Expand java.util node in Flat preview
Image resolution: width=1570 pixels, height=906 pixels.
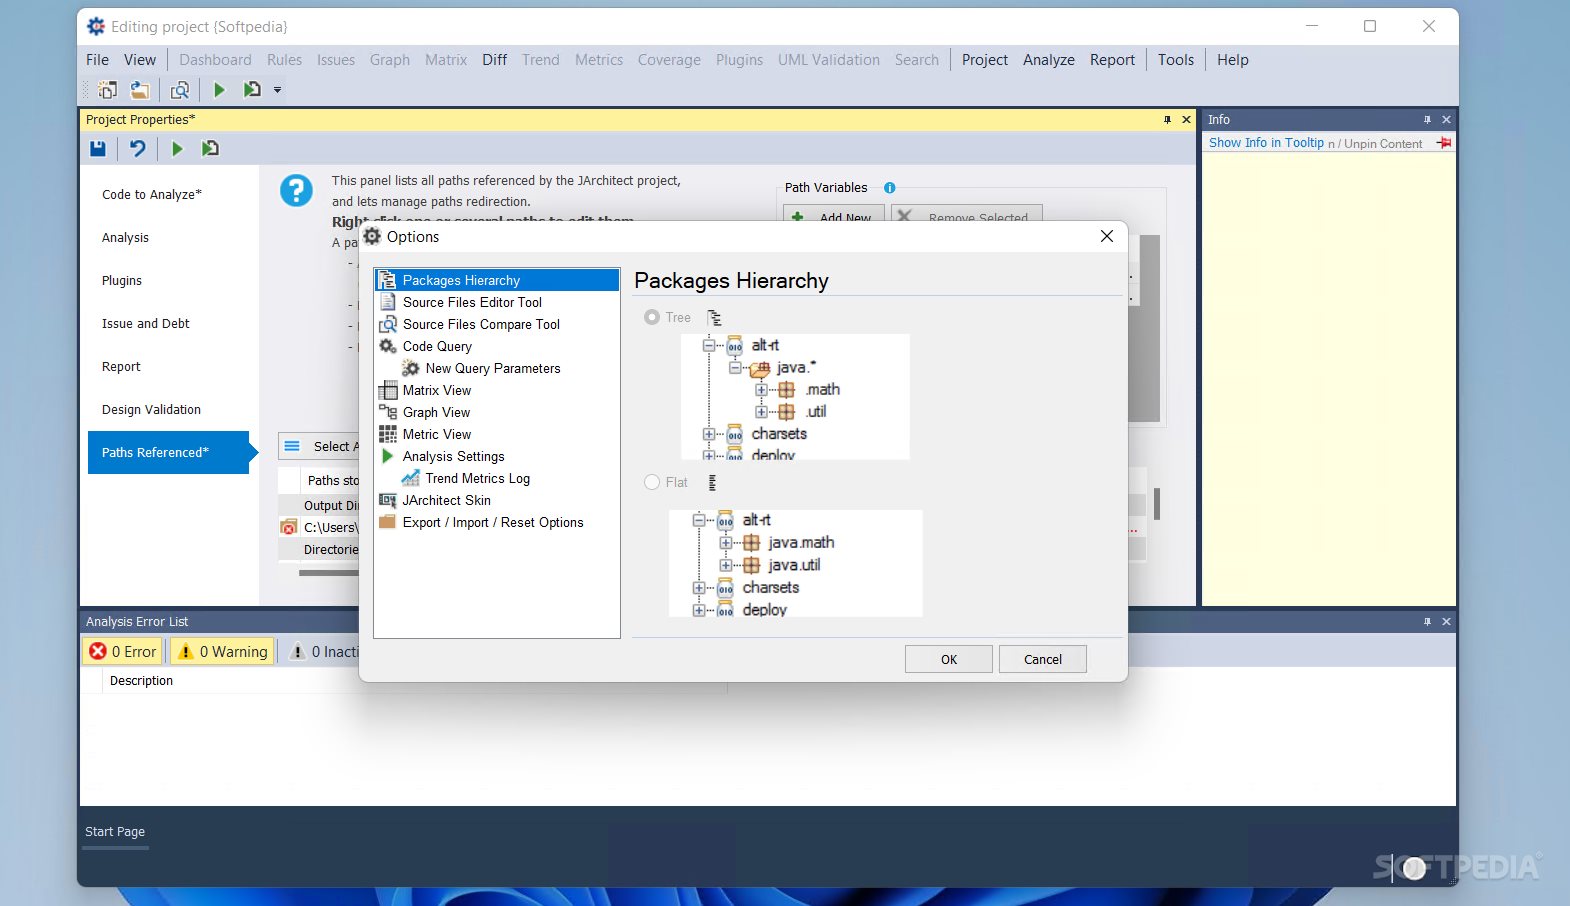point(725,565)
